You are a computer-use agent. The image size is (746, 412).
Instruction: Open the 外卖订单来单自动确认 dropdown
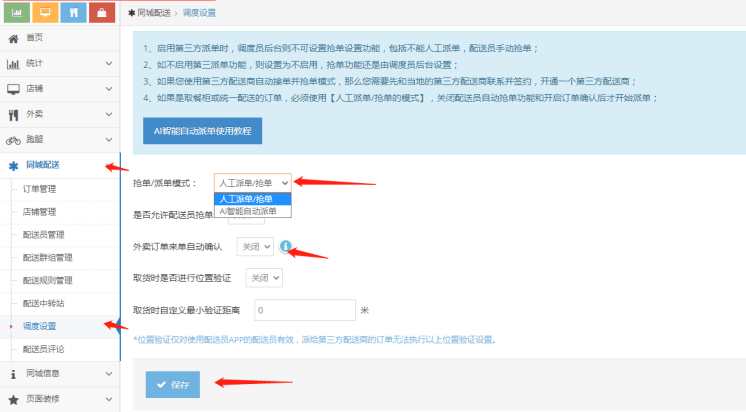click(254, 246)
